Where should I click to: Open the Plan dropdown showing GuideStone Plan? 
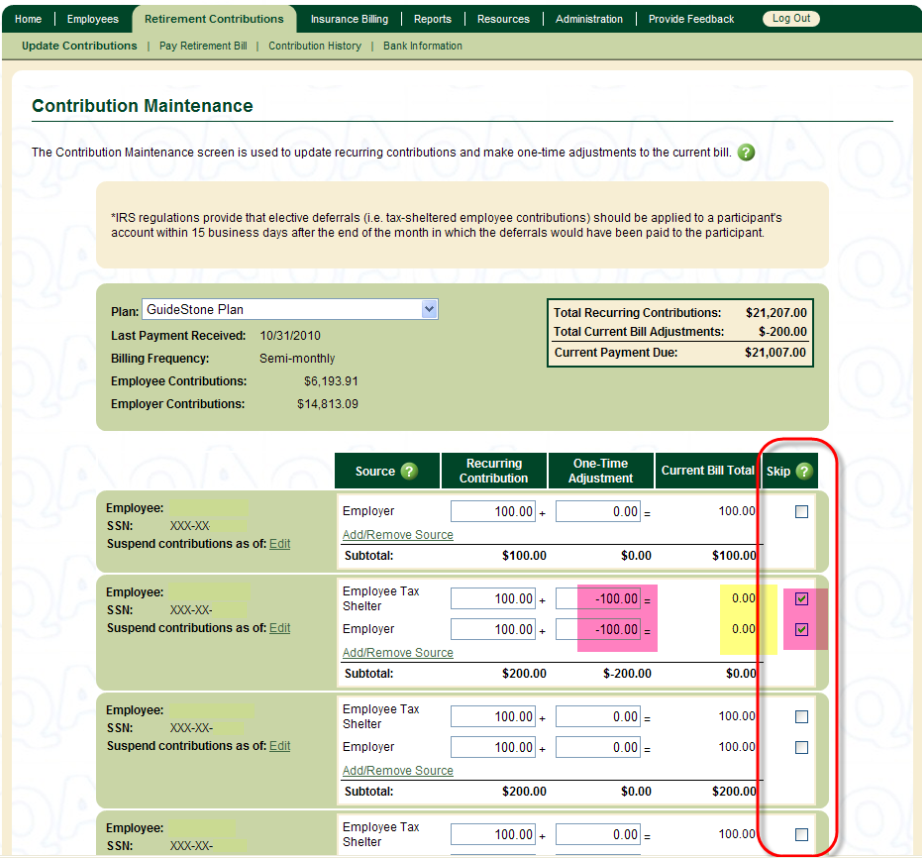click(290, 310)
